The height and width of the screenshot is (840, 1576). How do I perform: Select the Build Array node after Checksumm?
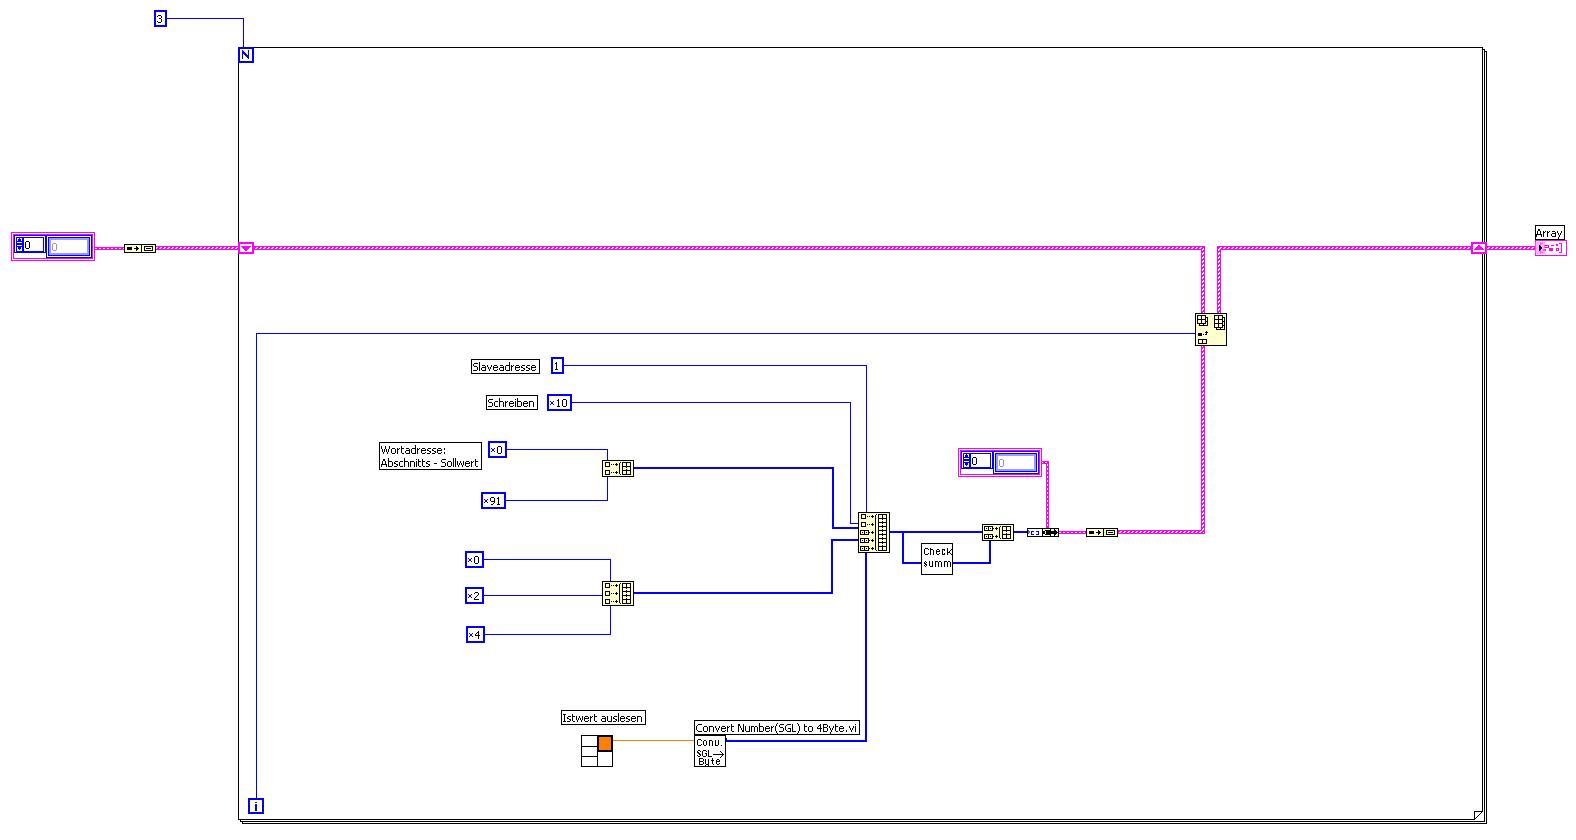pos(997,532)
